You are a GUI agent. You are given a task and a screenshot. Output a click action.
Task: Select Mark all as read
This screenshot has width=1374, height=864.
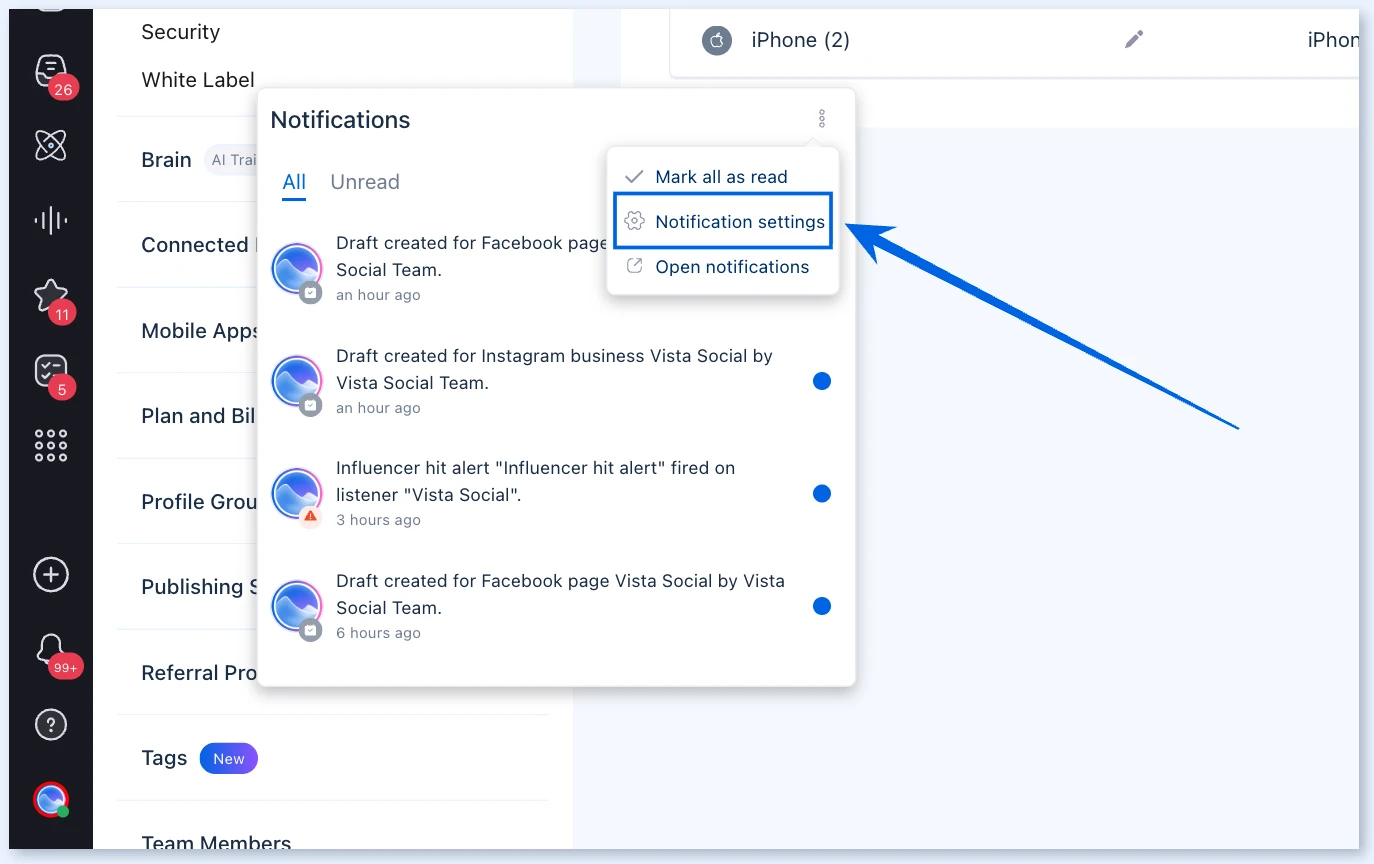[x=722, y=177]
